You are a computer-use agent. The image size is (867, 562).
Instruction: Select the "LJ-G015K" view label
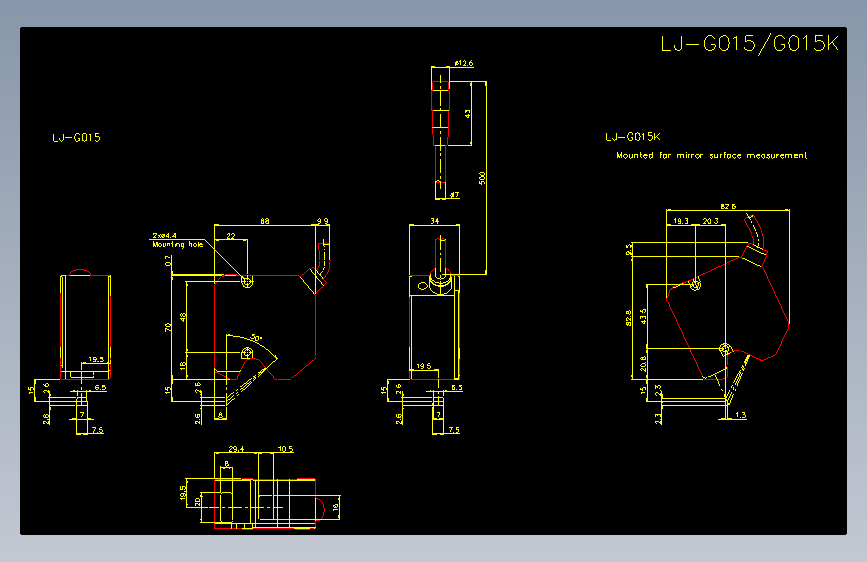pyautogui.click(x=633, y=137)
